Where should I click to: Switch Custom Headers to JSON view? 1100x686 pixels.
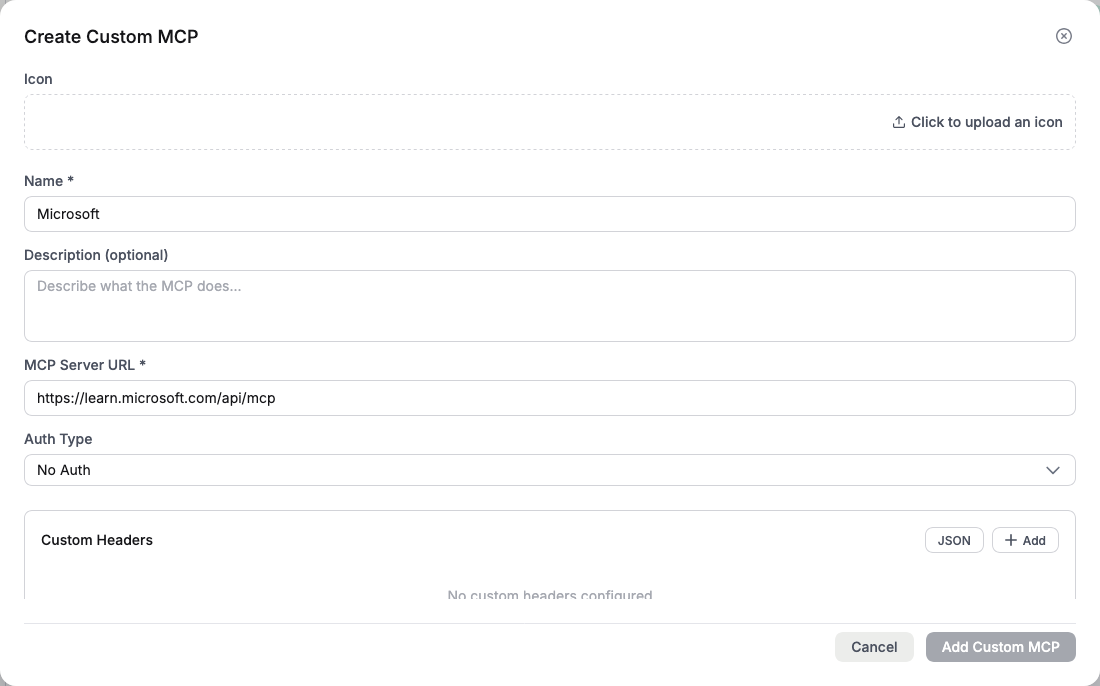pyautogui.click(x=954, y=540)
